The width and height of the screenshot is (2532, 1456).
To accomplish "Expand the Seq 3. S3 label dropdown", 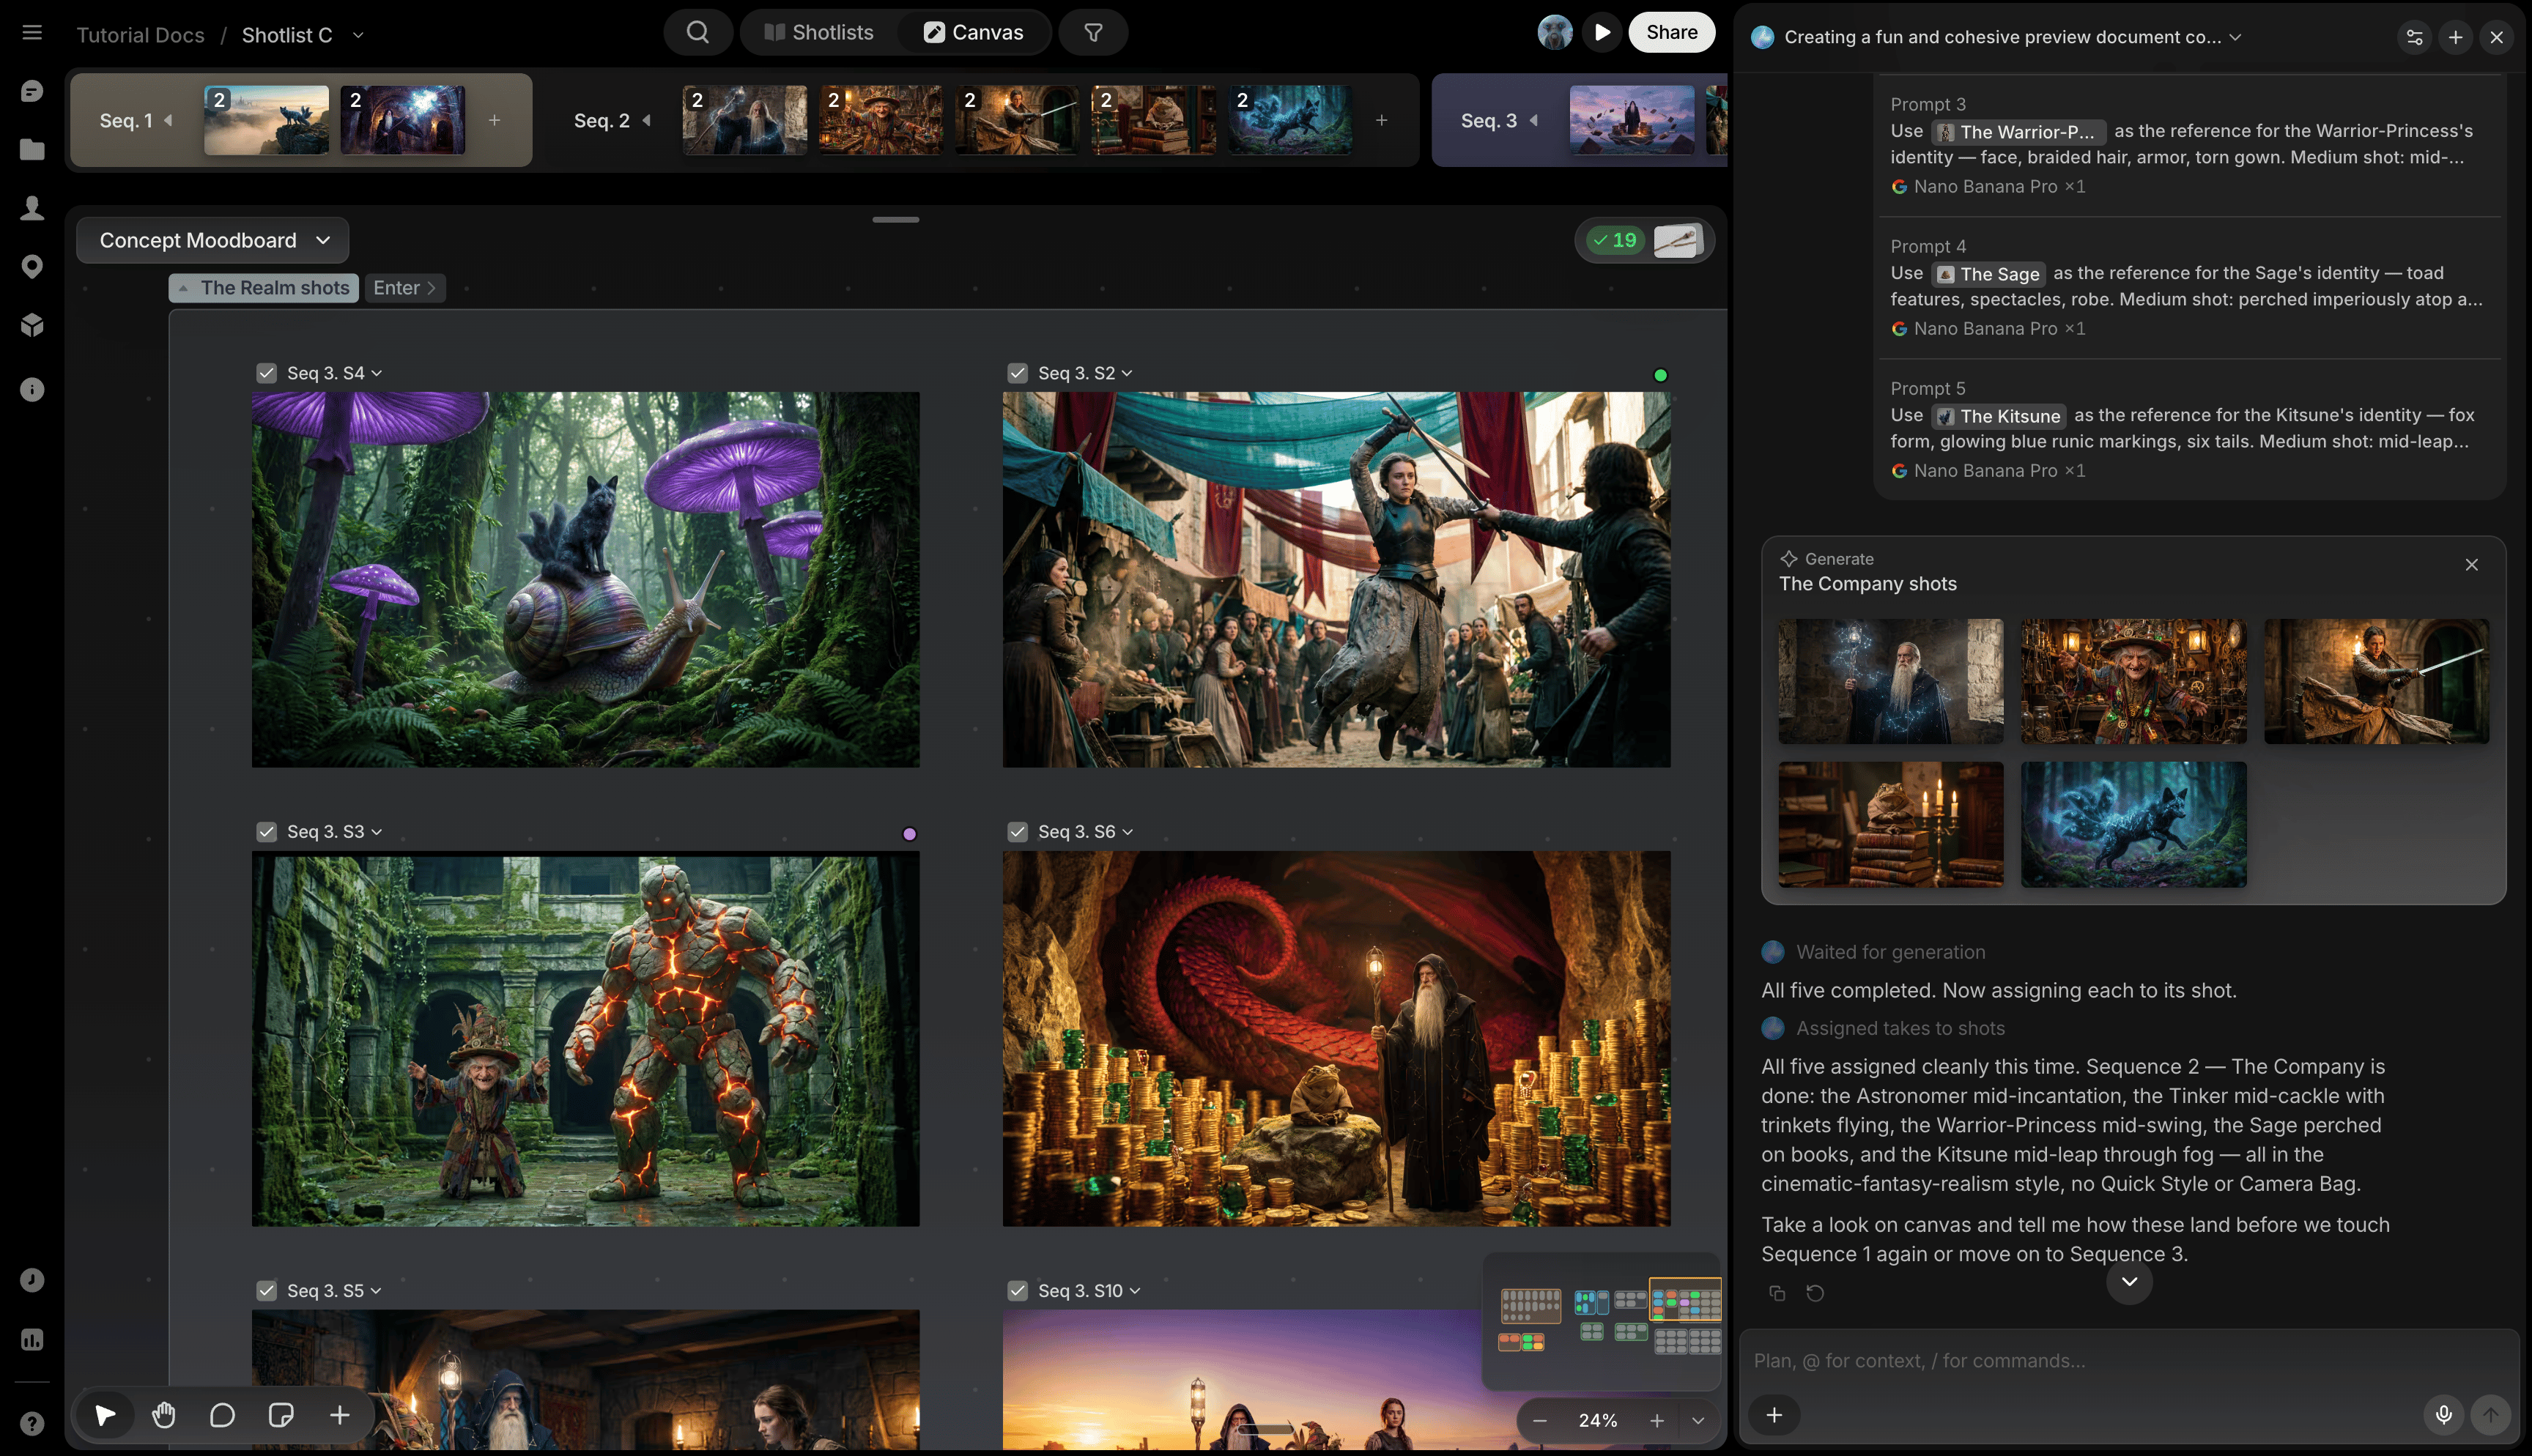I will (x=377, y=832).
